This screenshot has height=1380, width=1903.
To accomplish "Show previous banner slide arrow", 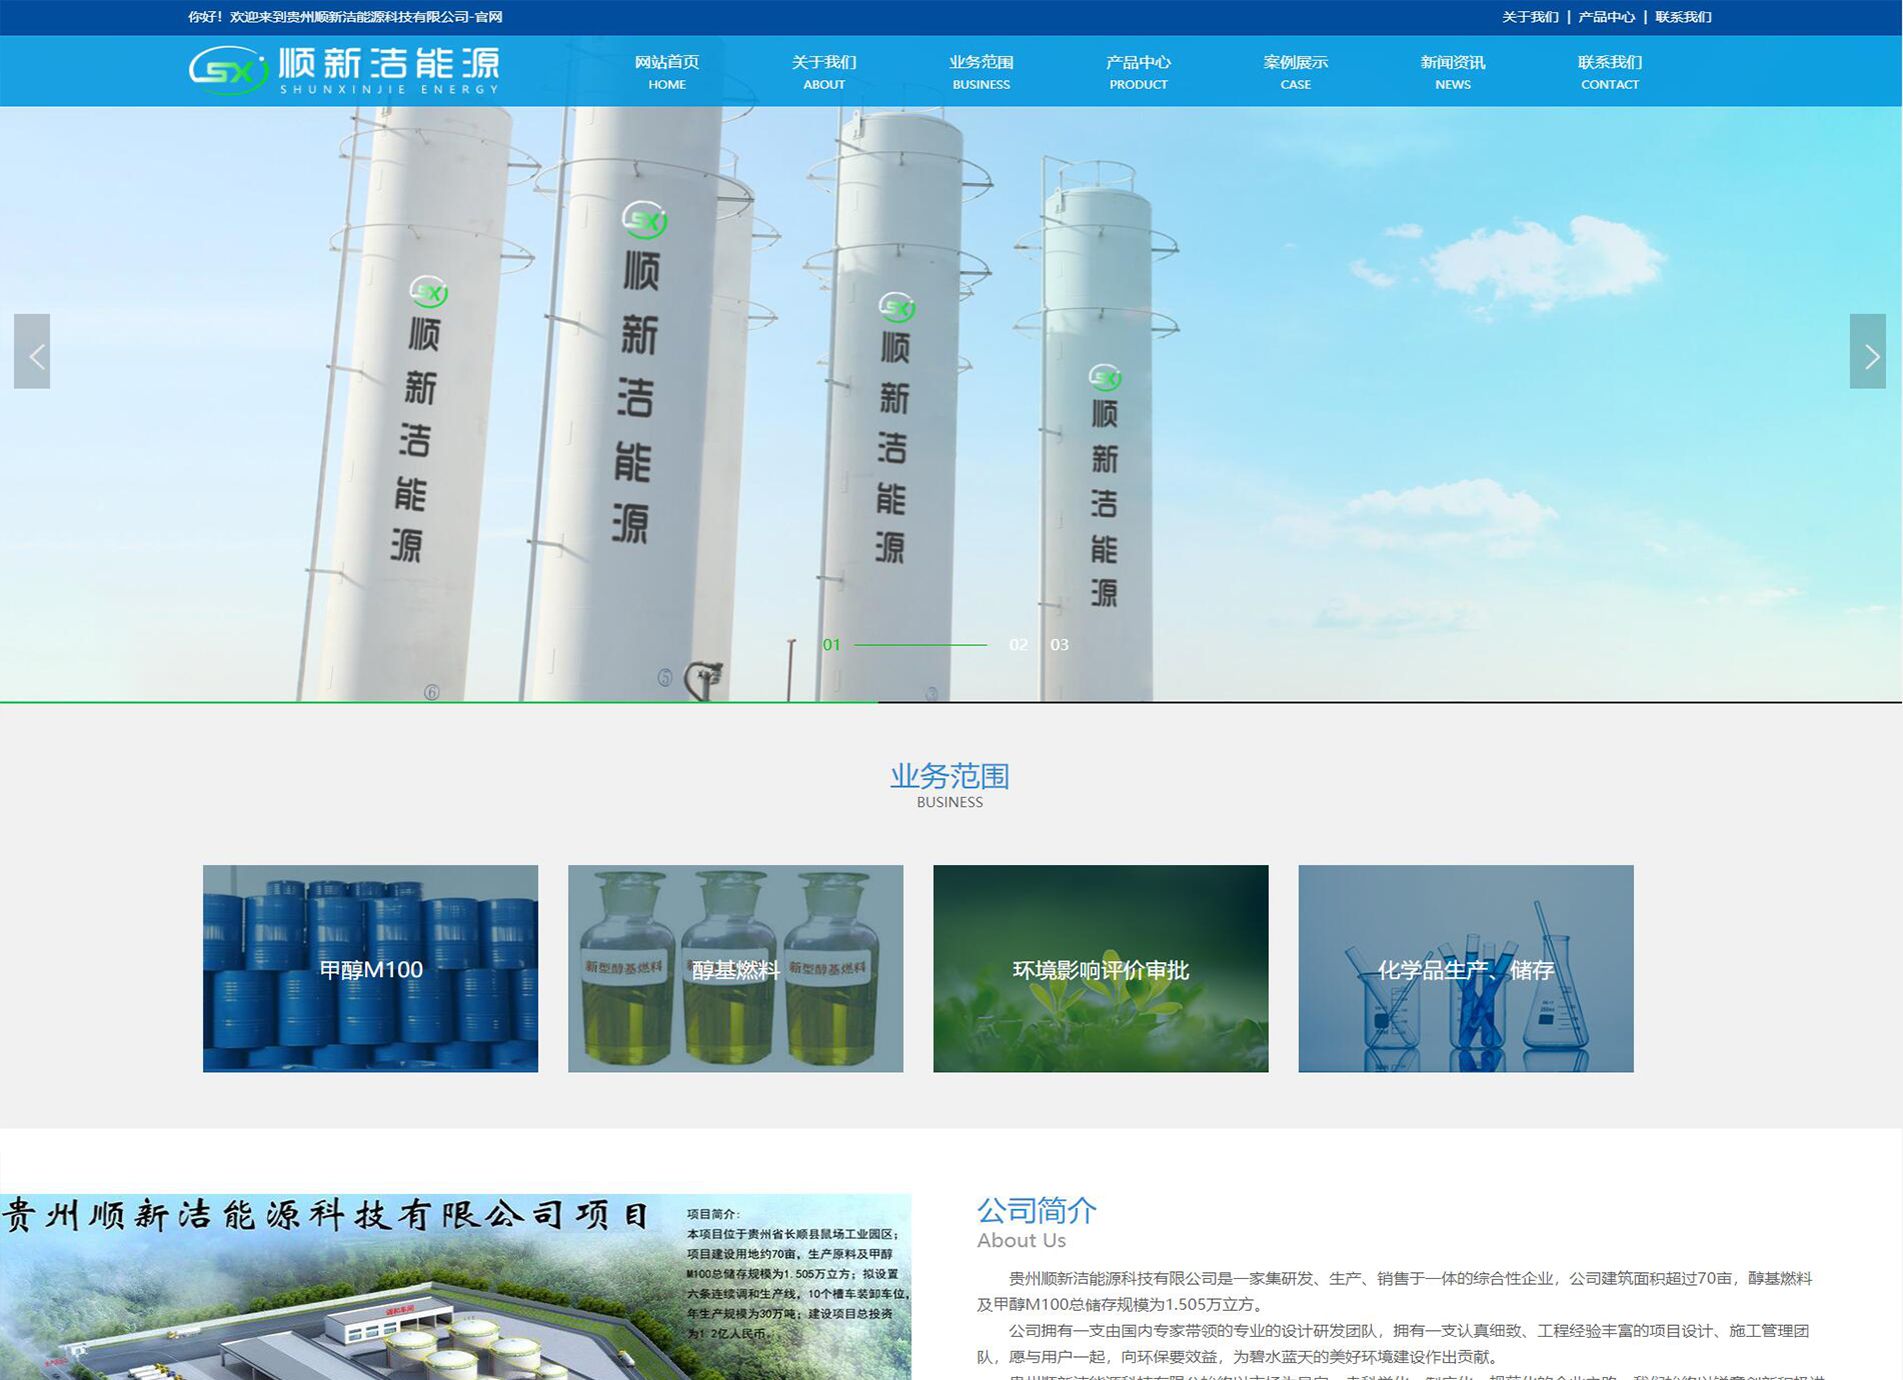I will point(32,352).
